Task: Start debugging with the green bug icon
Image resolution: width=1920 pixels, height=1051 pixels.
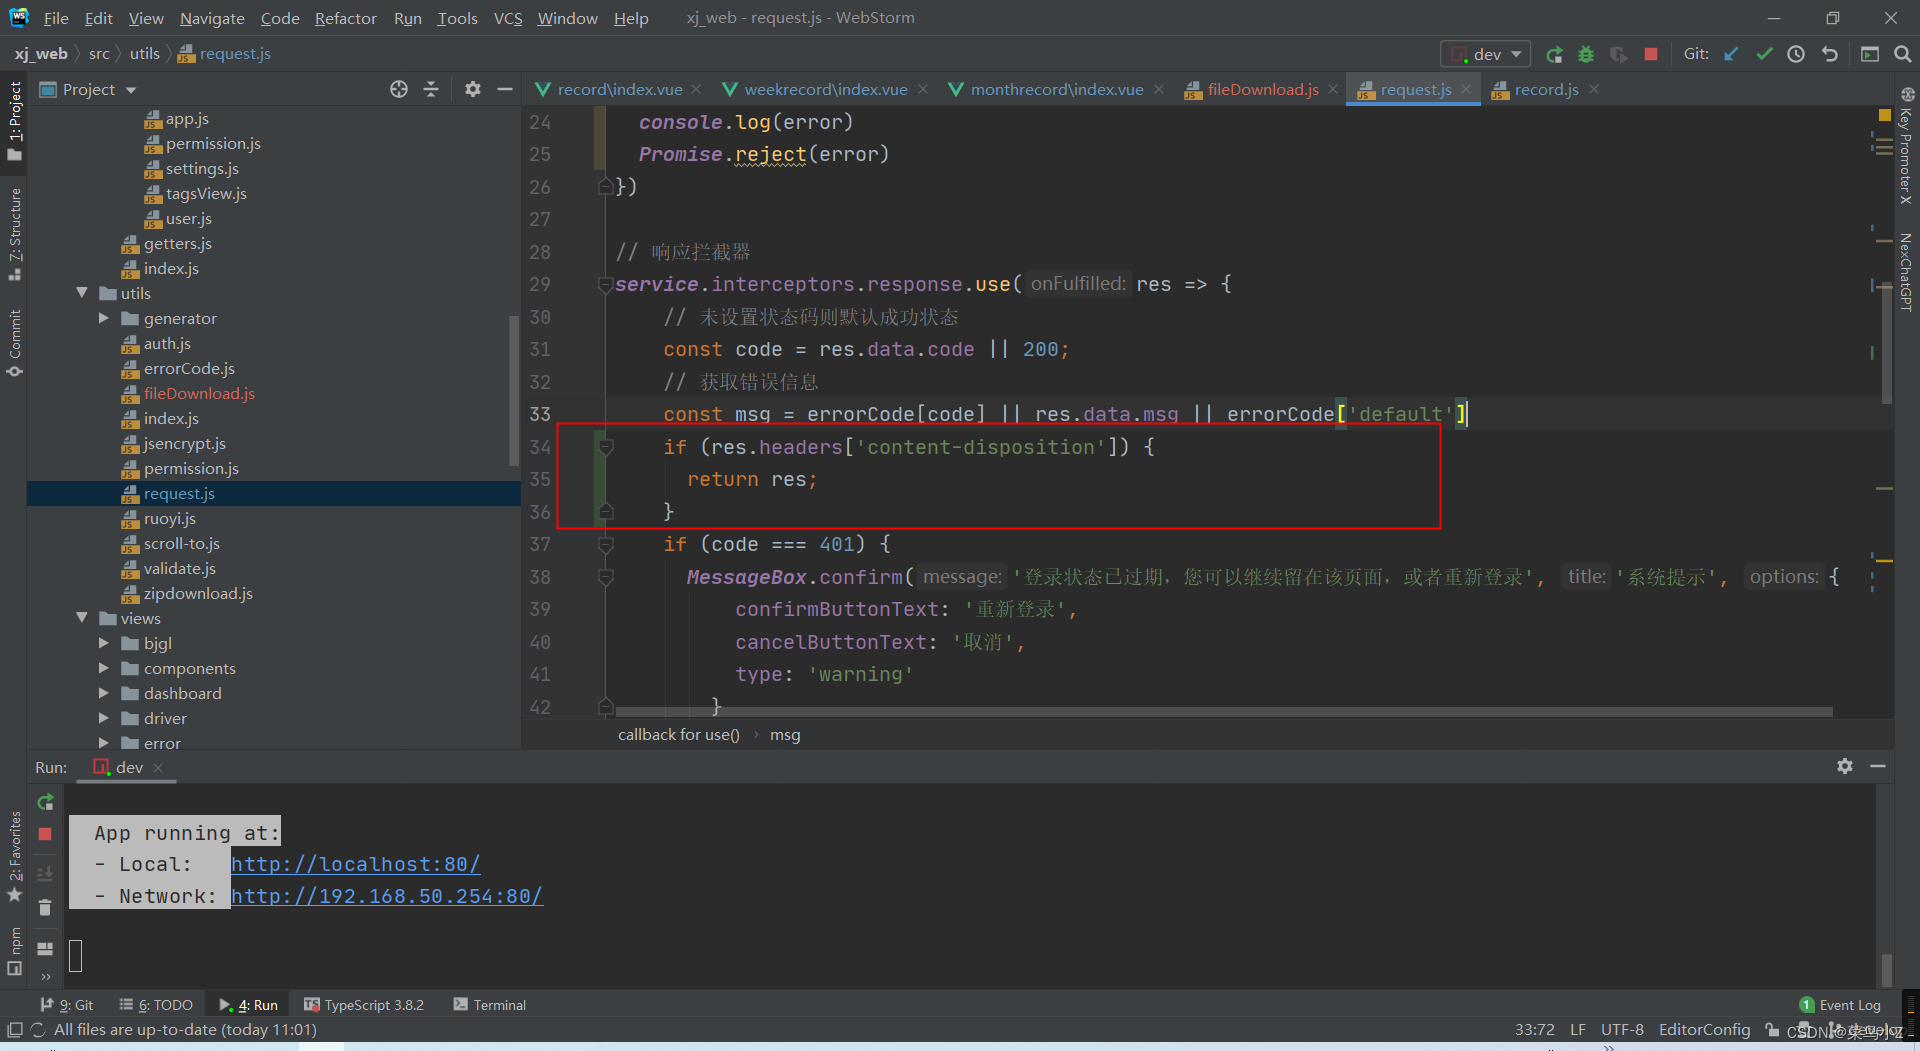Action: [1586, 55]
